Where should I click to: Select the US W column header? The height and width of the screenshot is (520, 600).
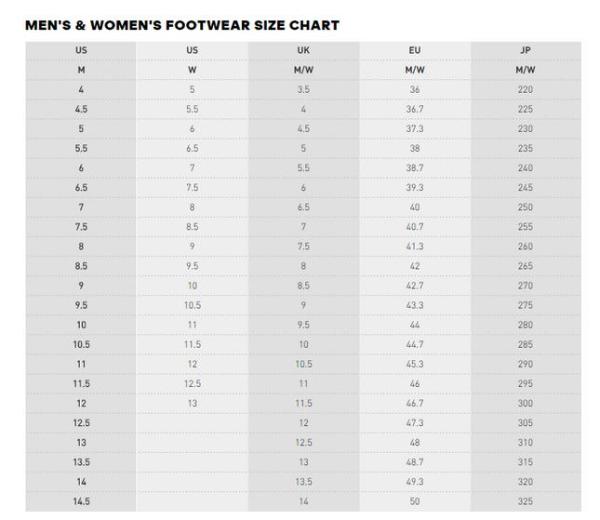click(192, 60)
